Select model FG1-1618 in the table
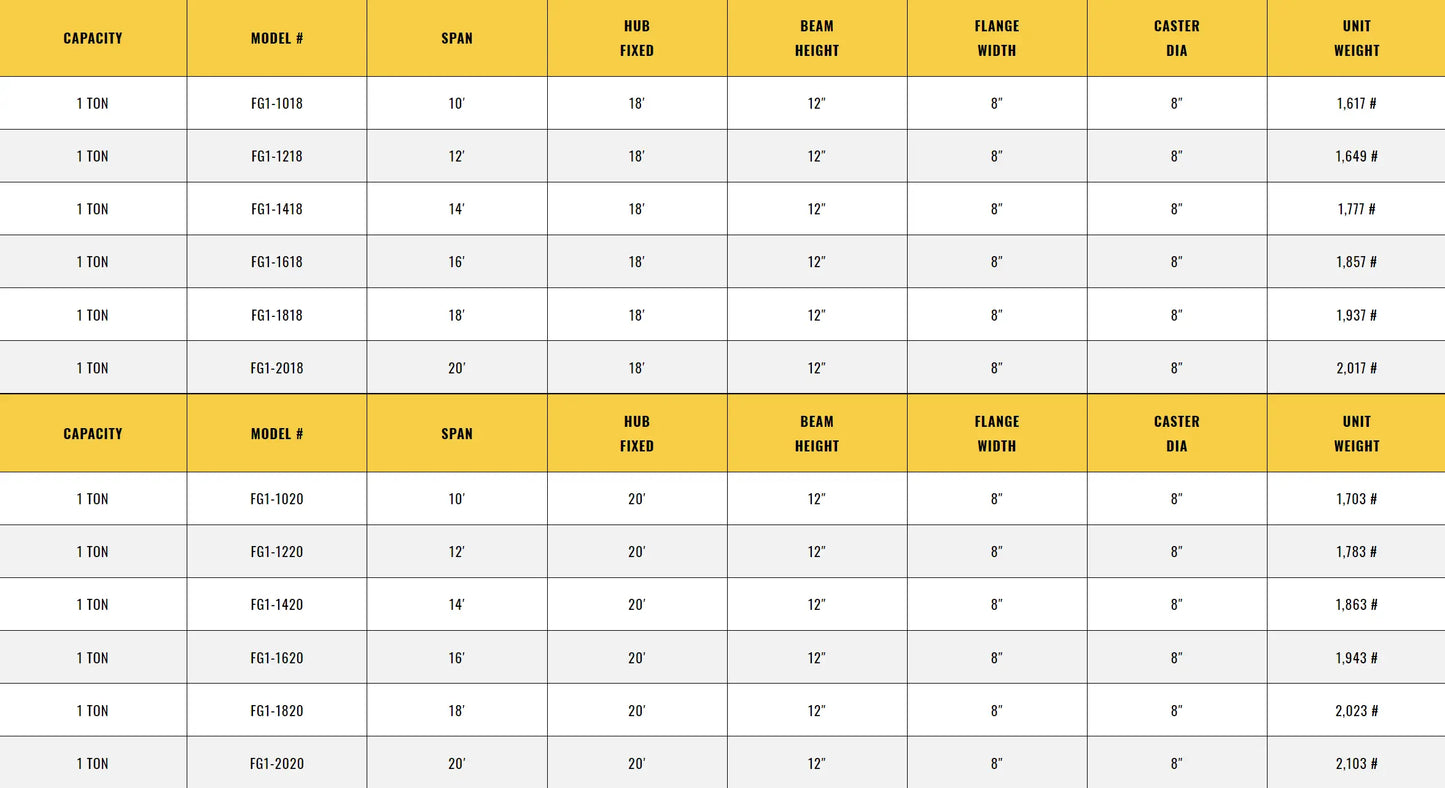 pyautogui.click(x=277, y=262)
